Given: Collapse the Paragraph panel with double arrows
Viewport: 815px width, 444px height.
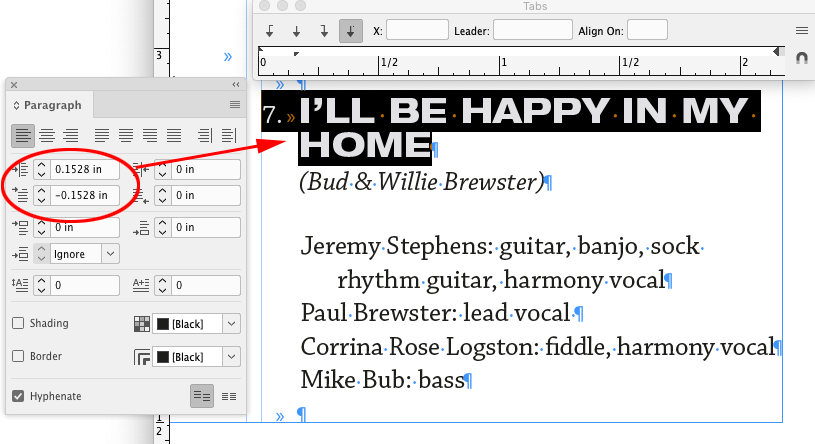Looking at the screenshot, I should (236, 84).
